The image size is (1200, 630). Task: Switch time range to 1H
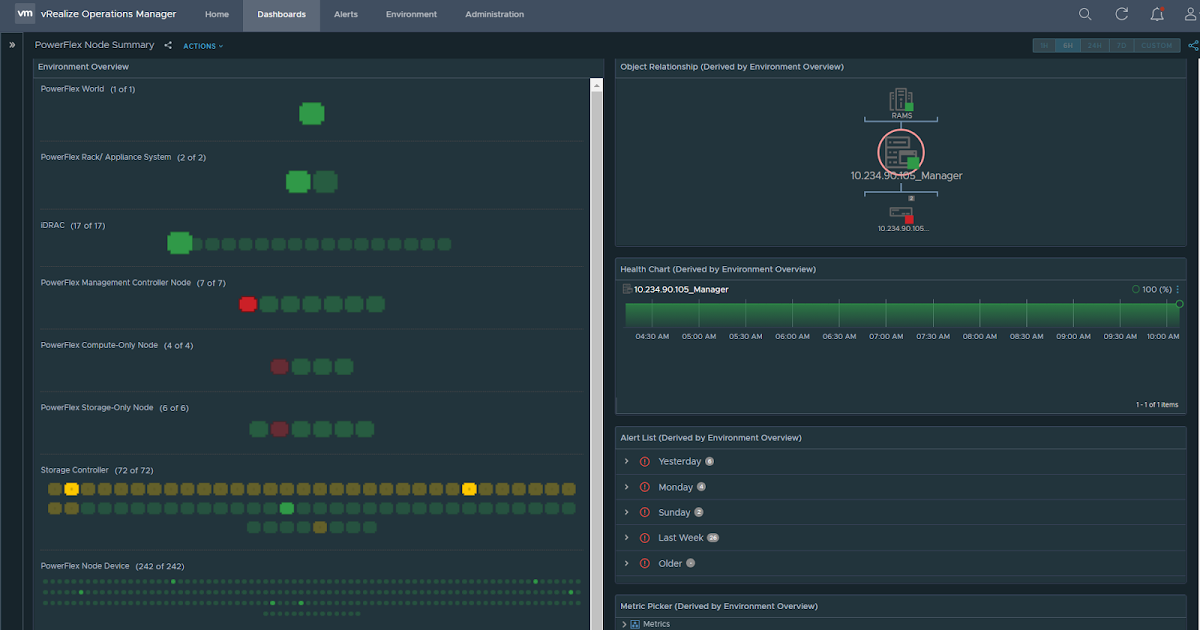click(1044, 45)
